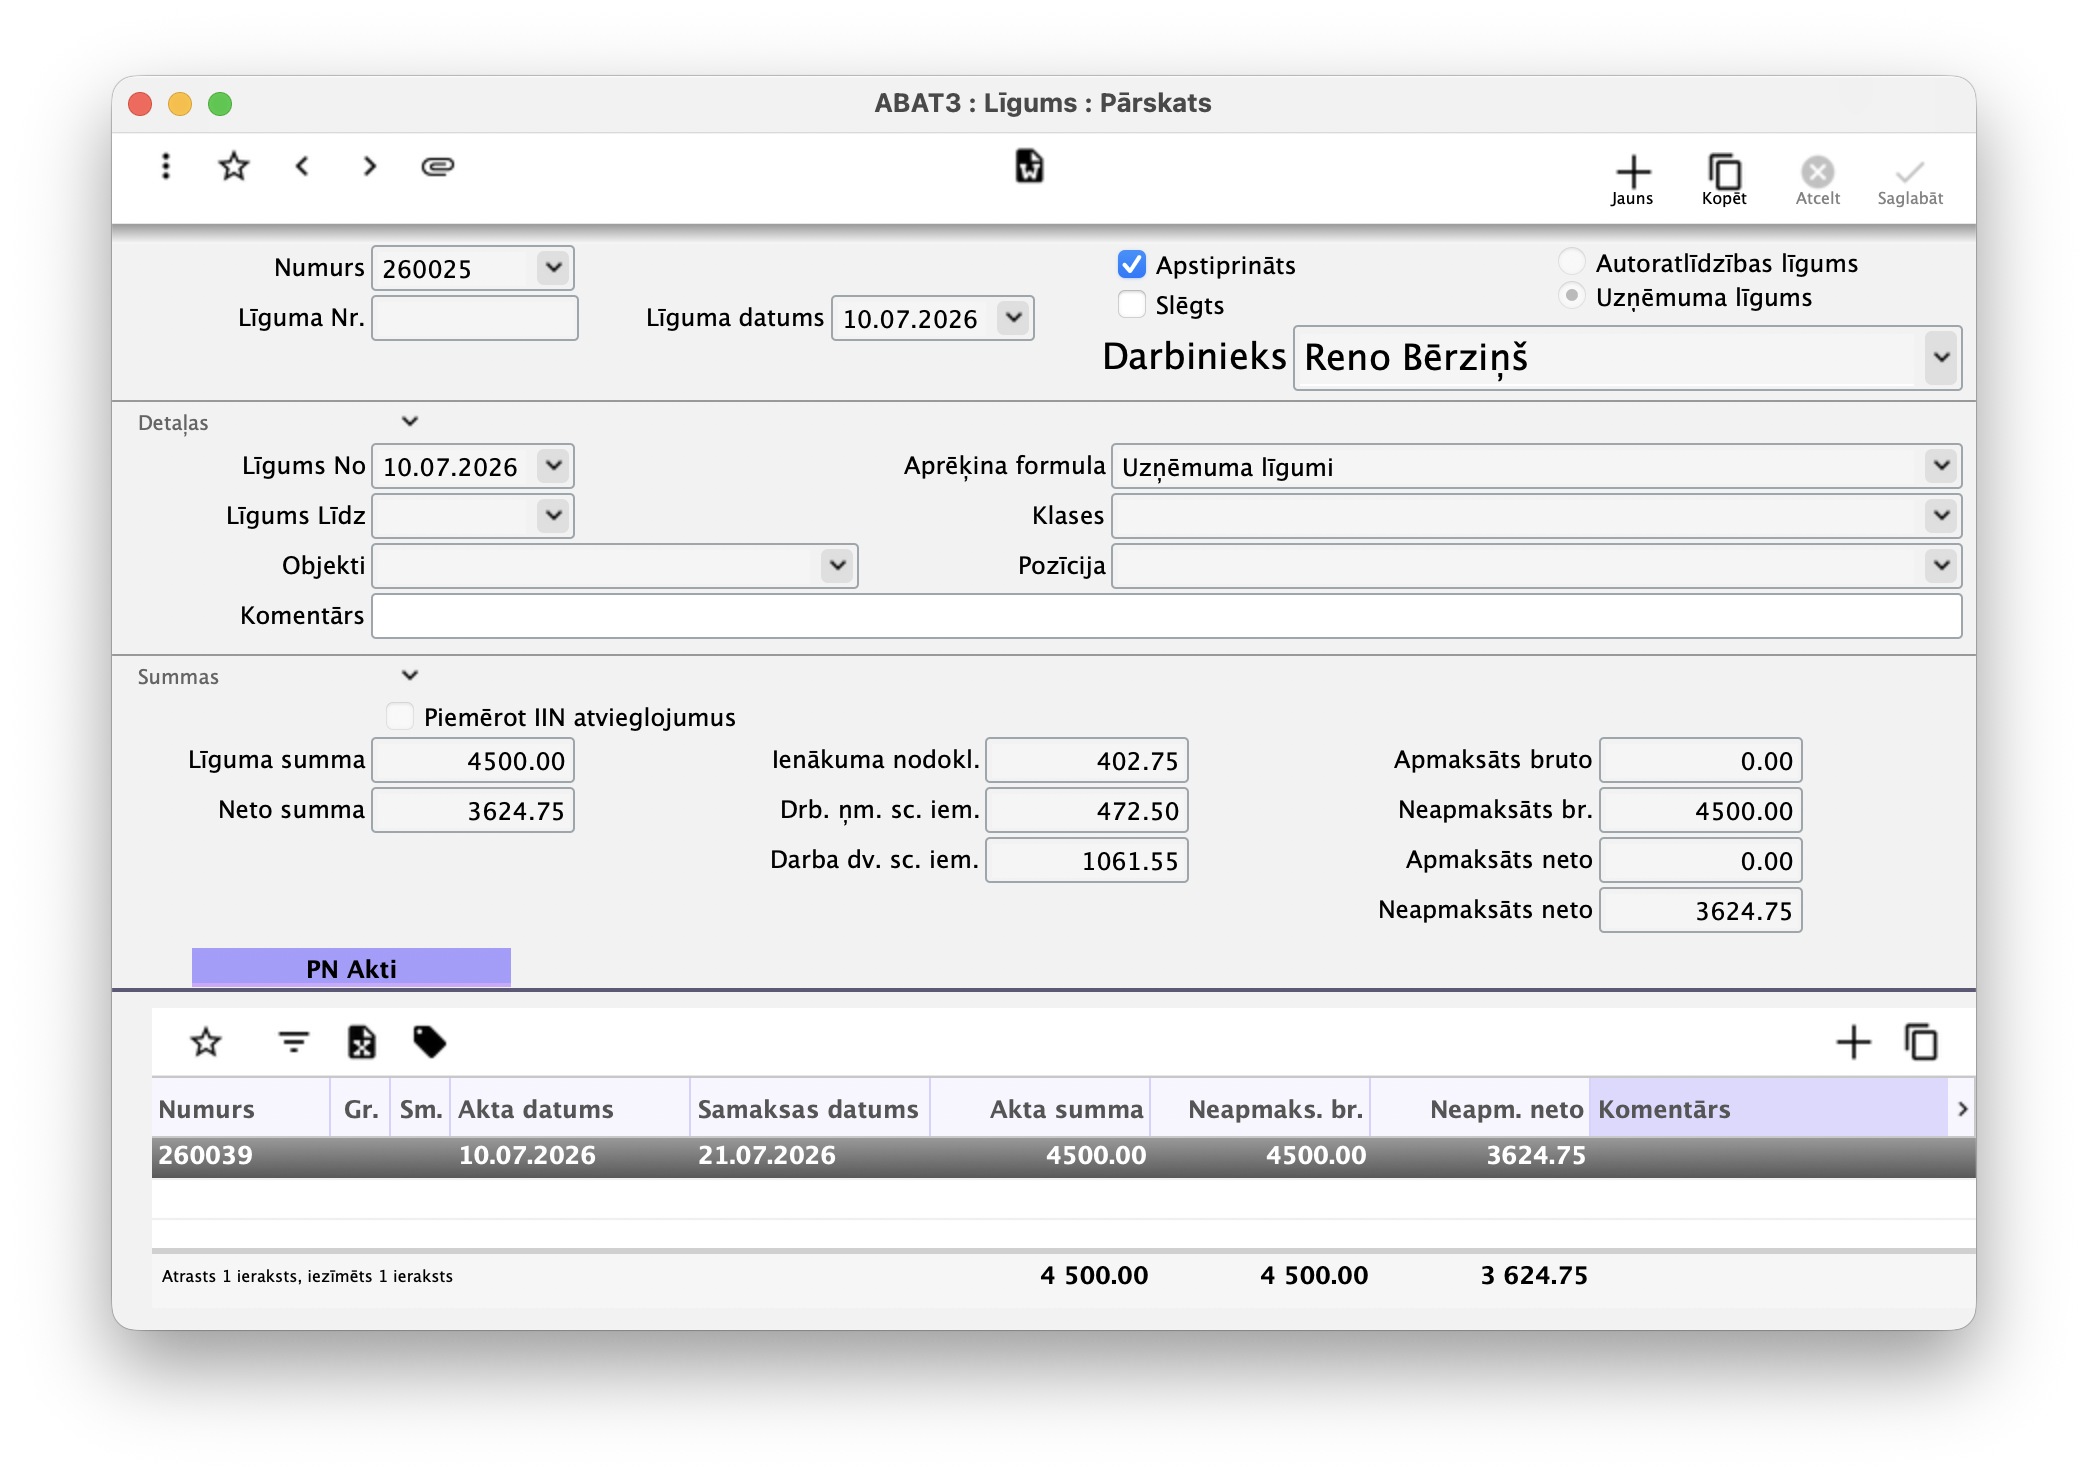
Task: Sort by Neapm. neto column
Action: click(x=1480, y=1109)
